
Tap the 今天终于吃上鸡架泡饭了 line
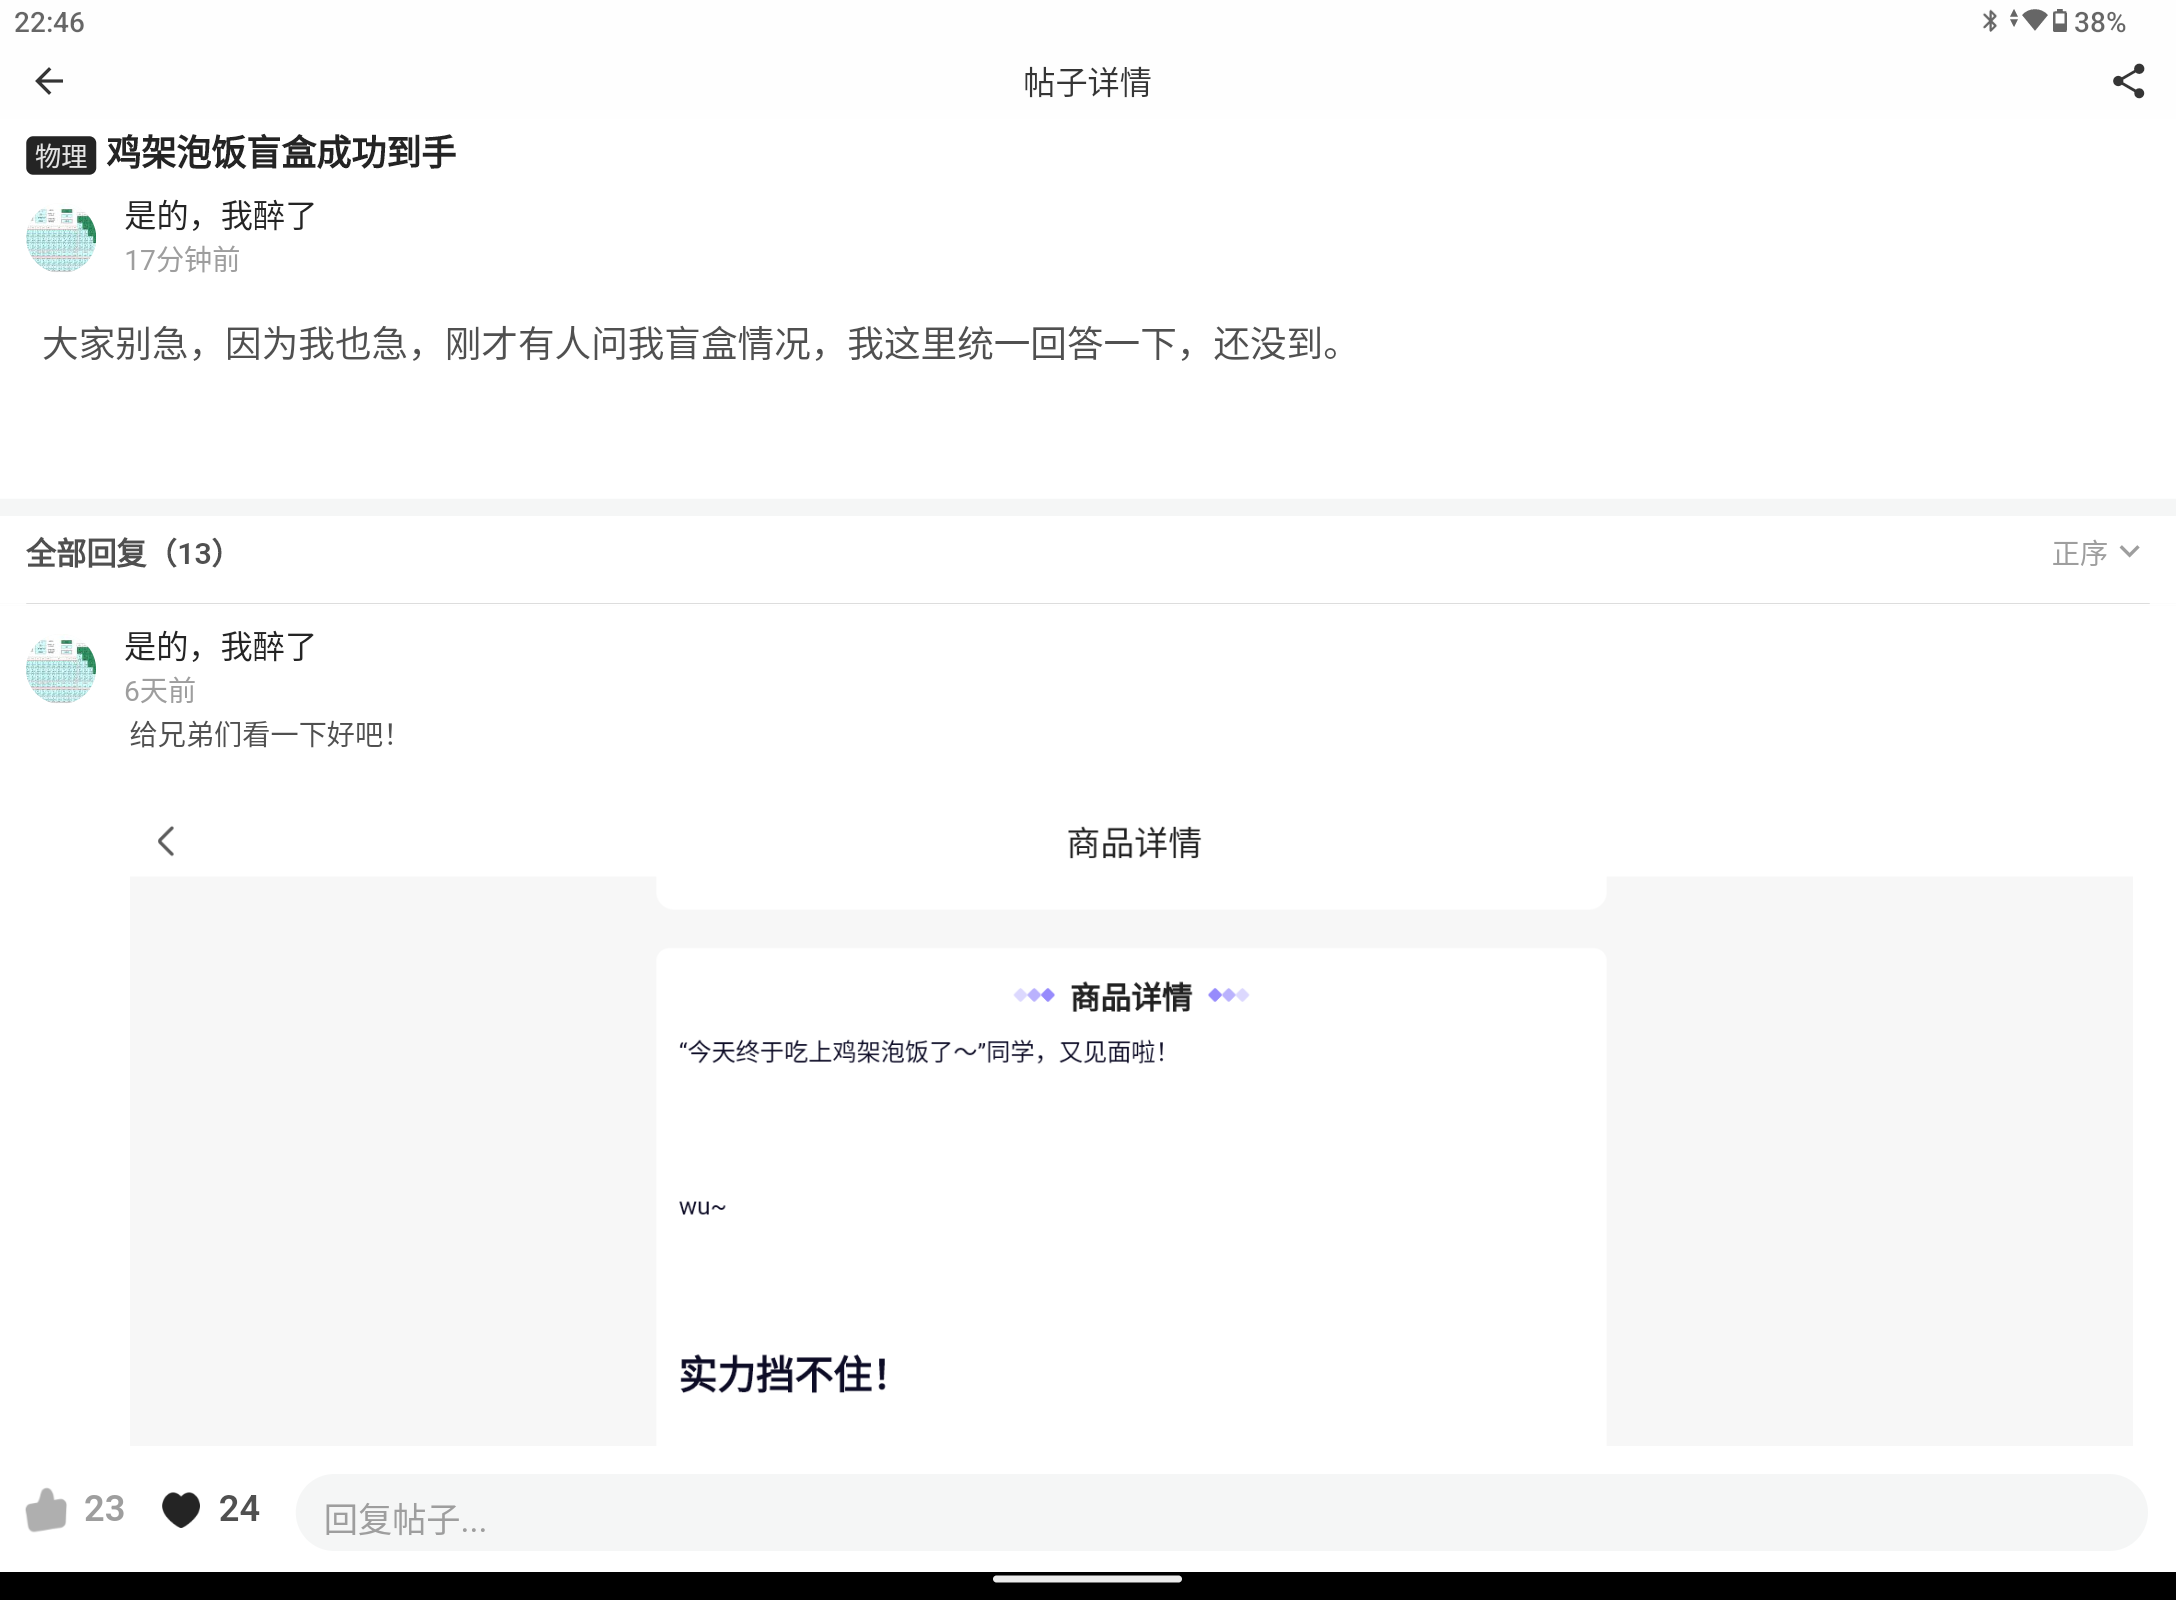(x=922, y=1052)
